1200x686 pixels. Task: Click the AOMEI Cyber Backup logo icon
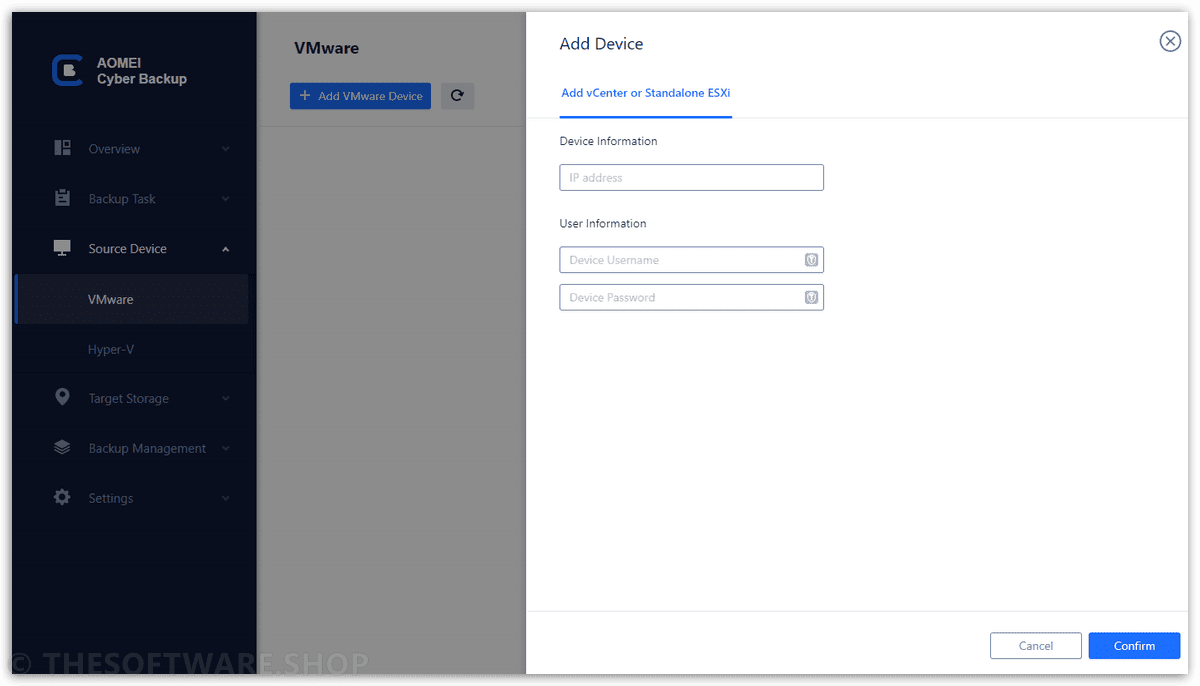pos(67,70)
